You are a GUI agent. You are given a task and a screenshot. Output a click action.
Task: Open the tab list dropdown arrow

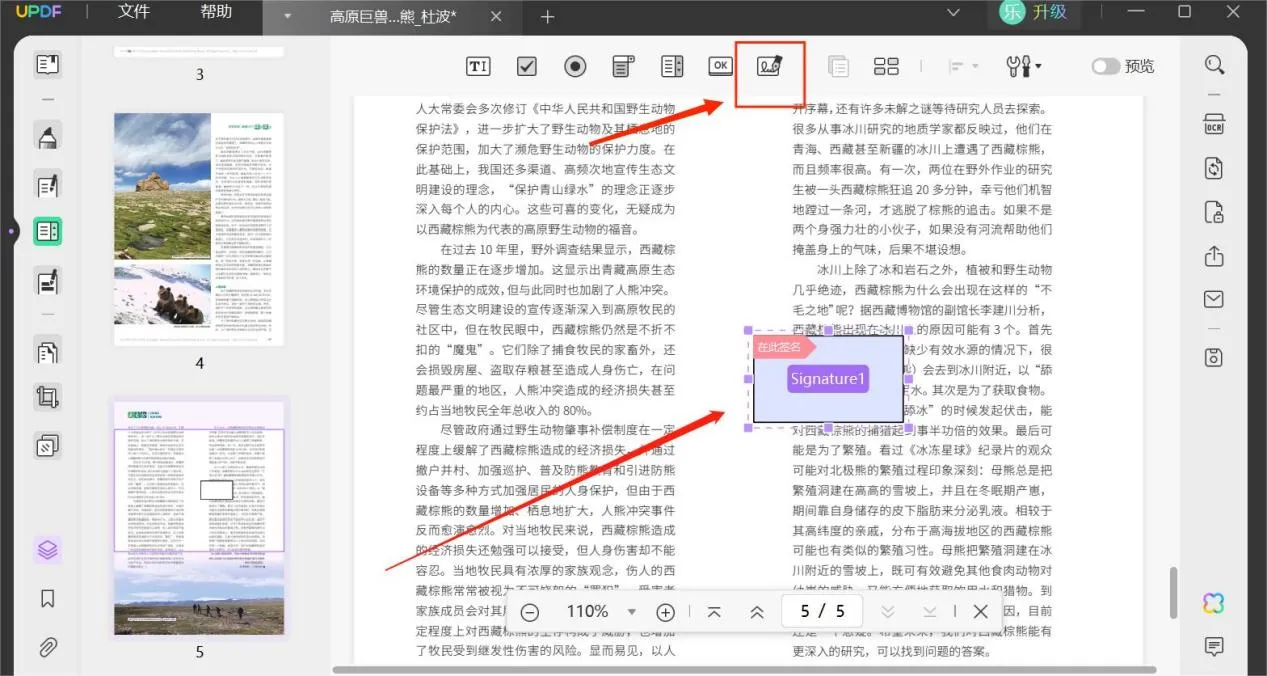[288, 16]
